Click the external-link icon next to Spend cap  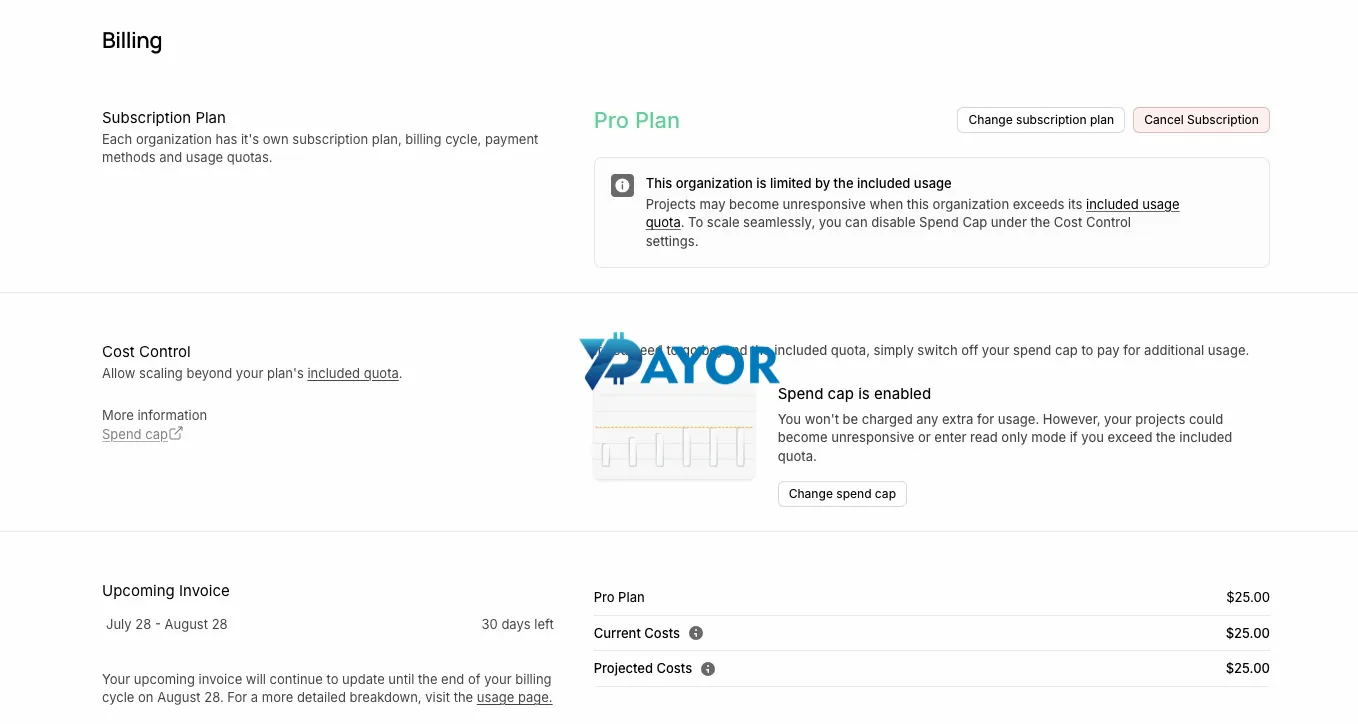(176, 434)
